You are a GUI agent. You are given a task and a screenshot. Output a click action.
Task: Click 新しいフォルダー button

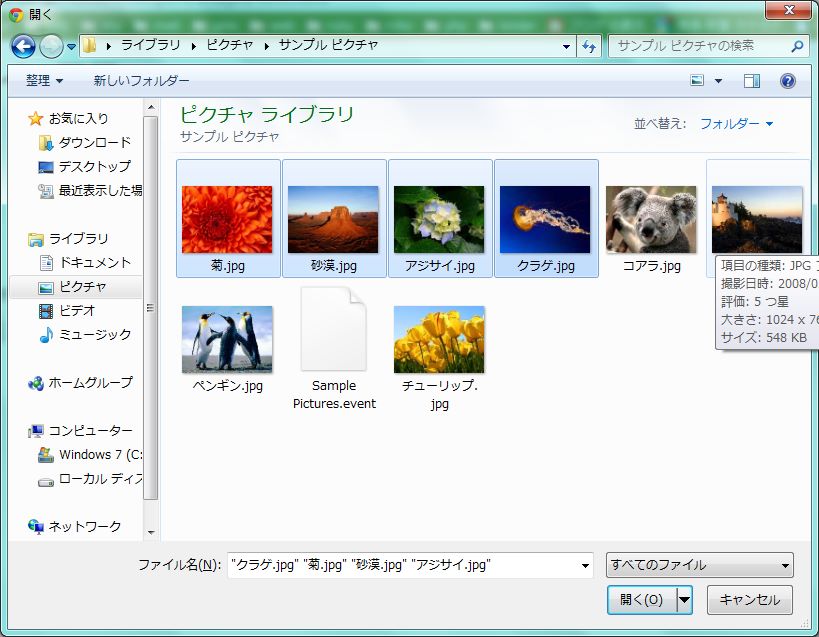click(x=141, y=80)
